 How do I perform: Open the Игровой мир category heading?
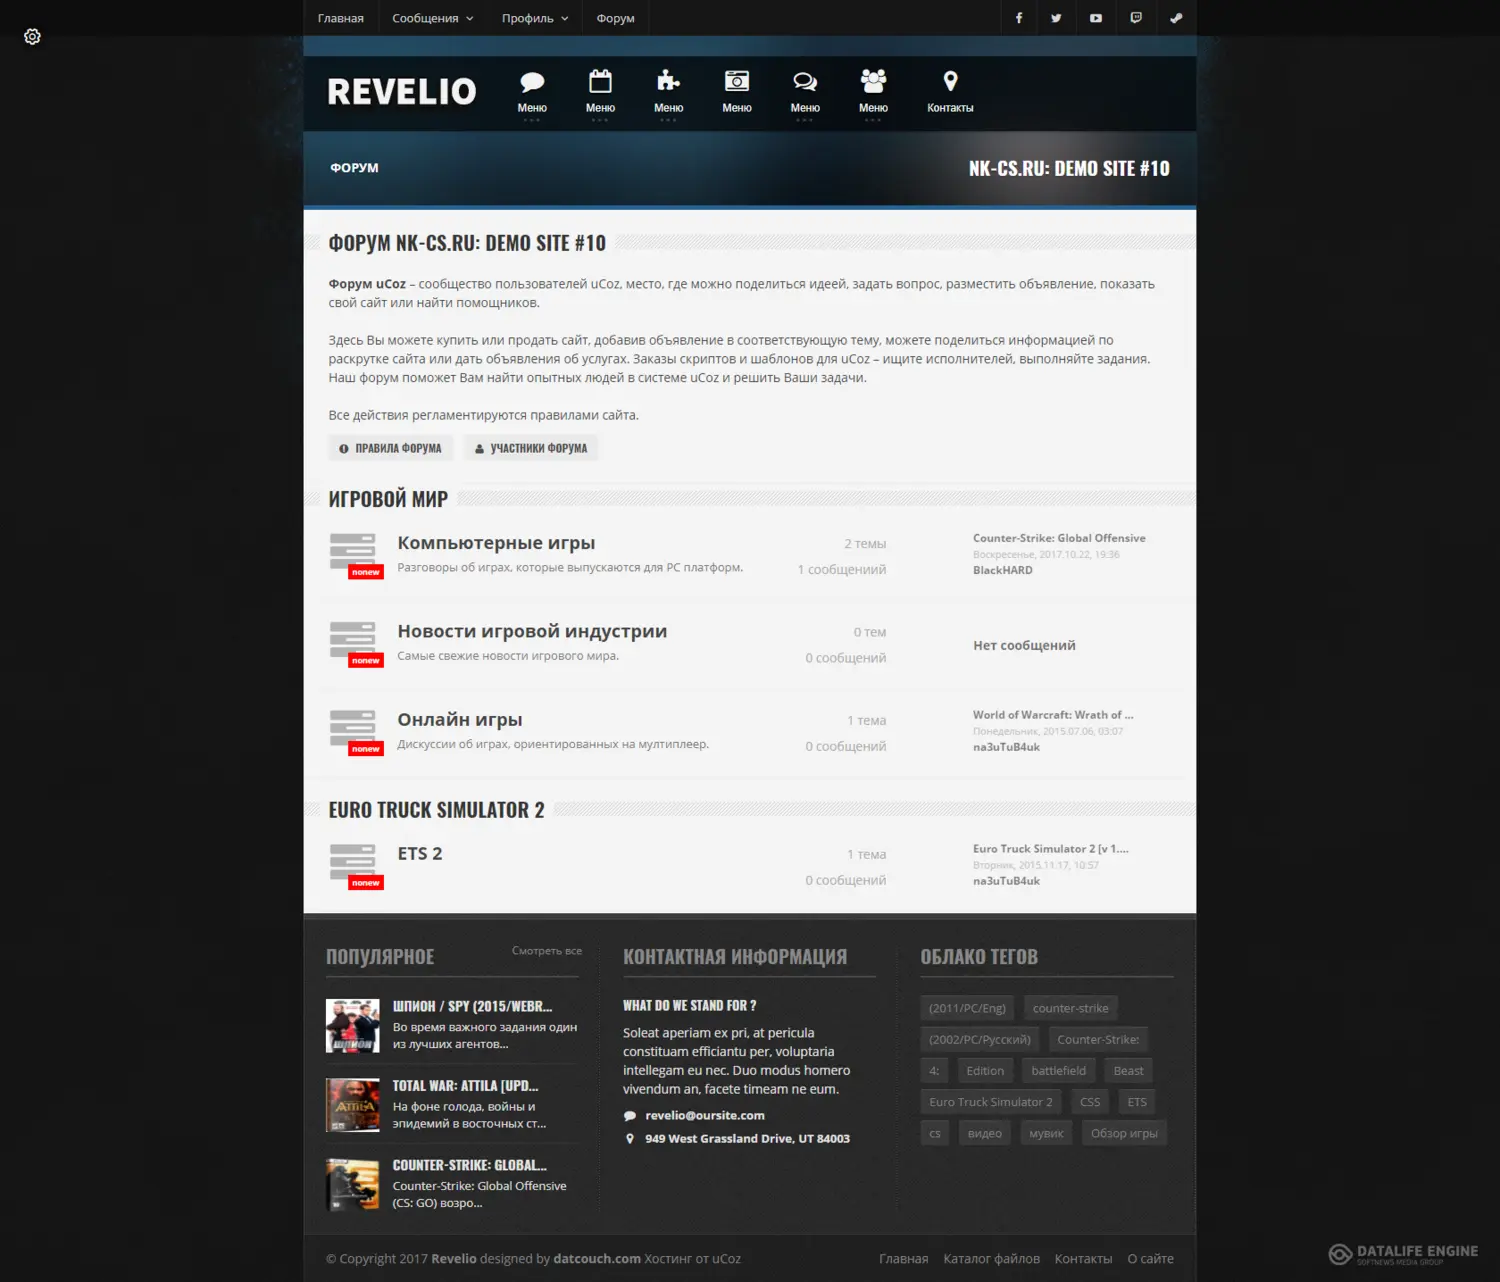click(388, 499)
